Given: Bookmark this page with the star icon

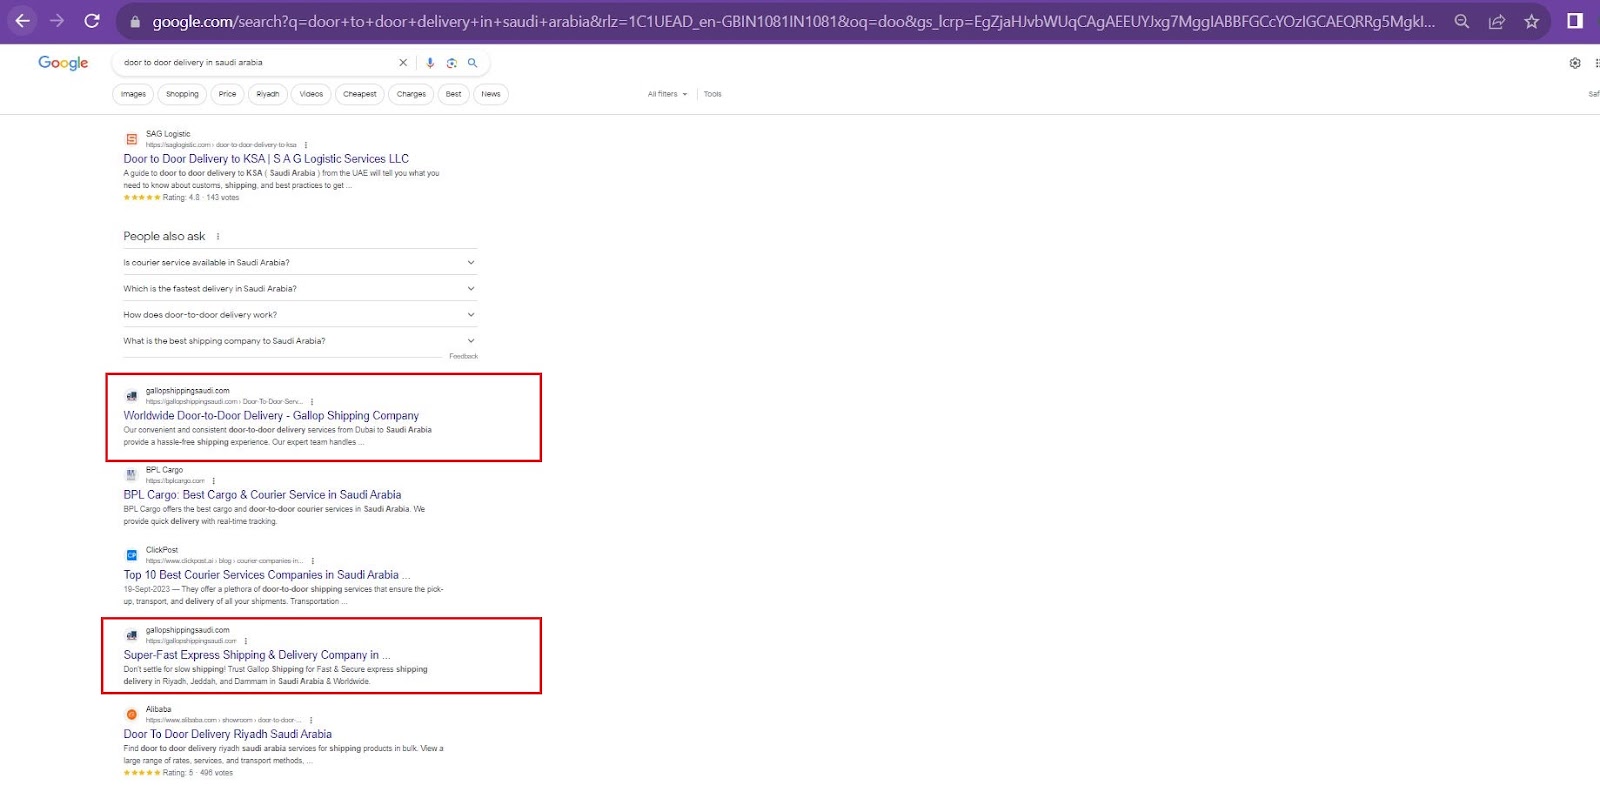Looking at the screenshot, I should tap(1531, 21).
